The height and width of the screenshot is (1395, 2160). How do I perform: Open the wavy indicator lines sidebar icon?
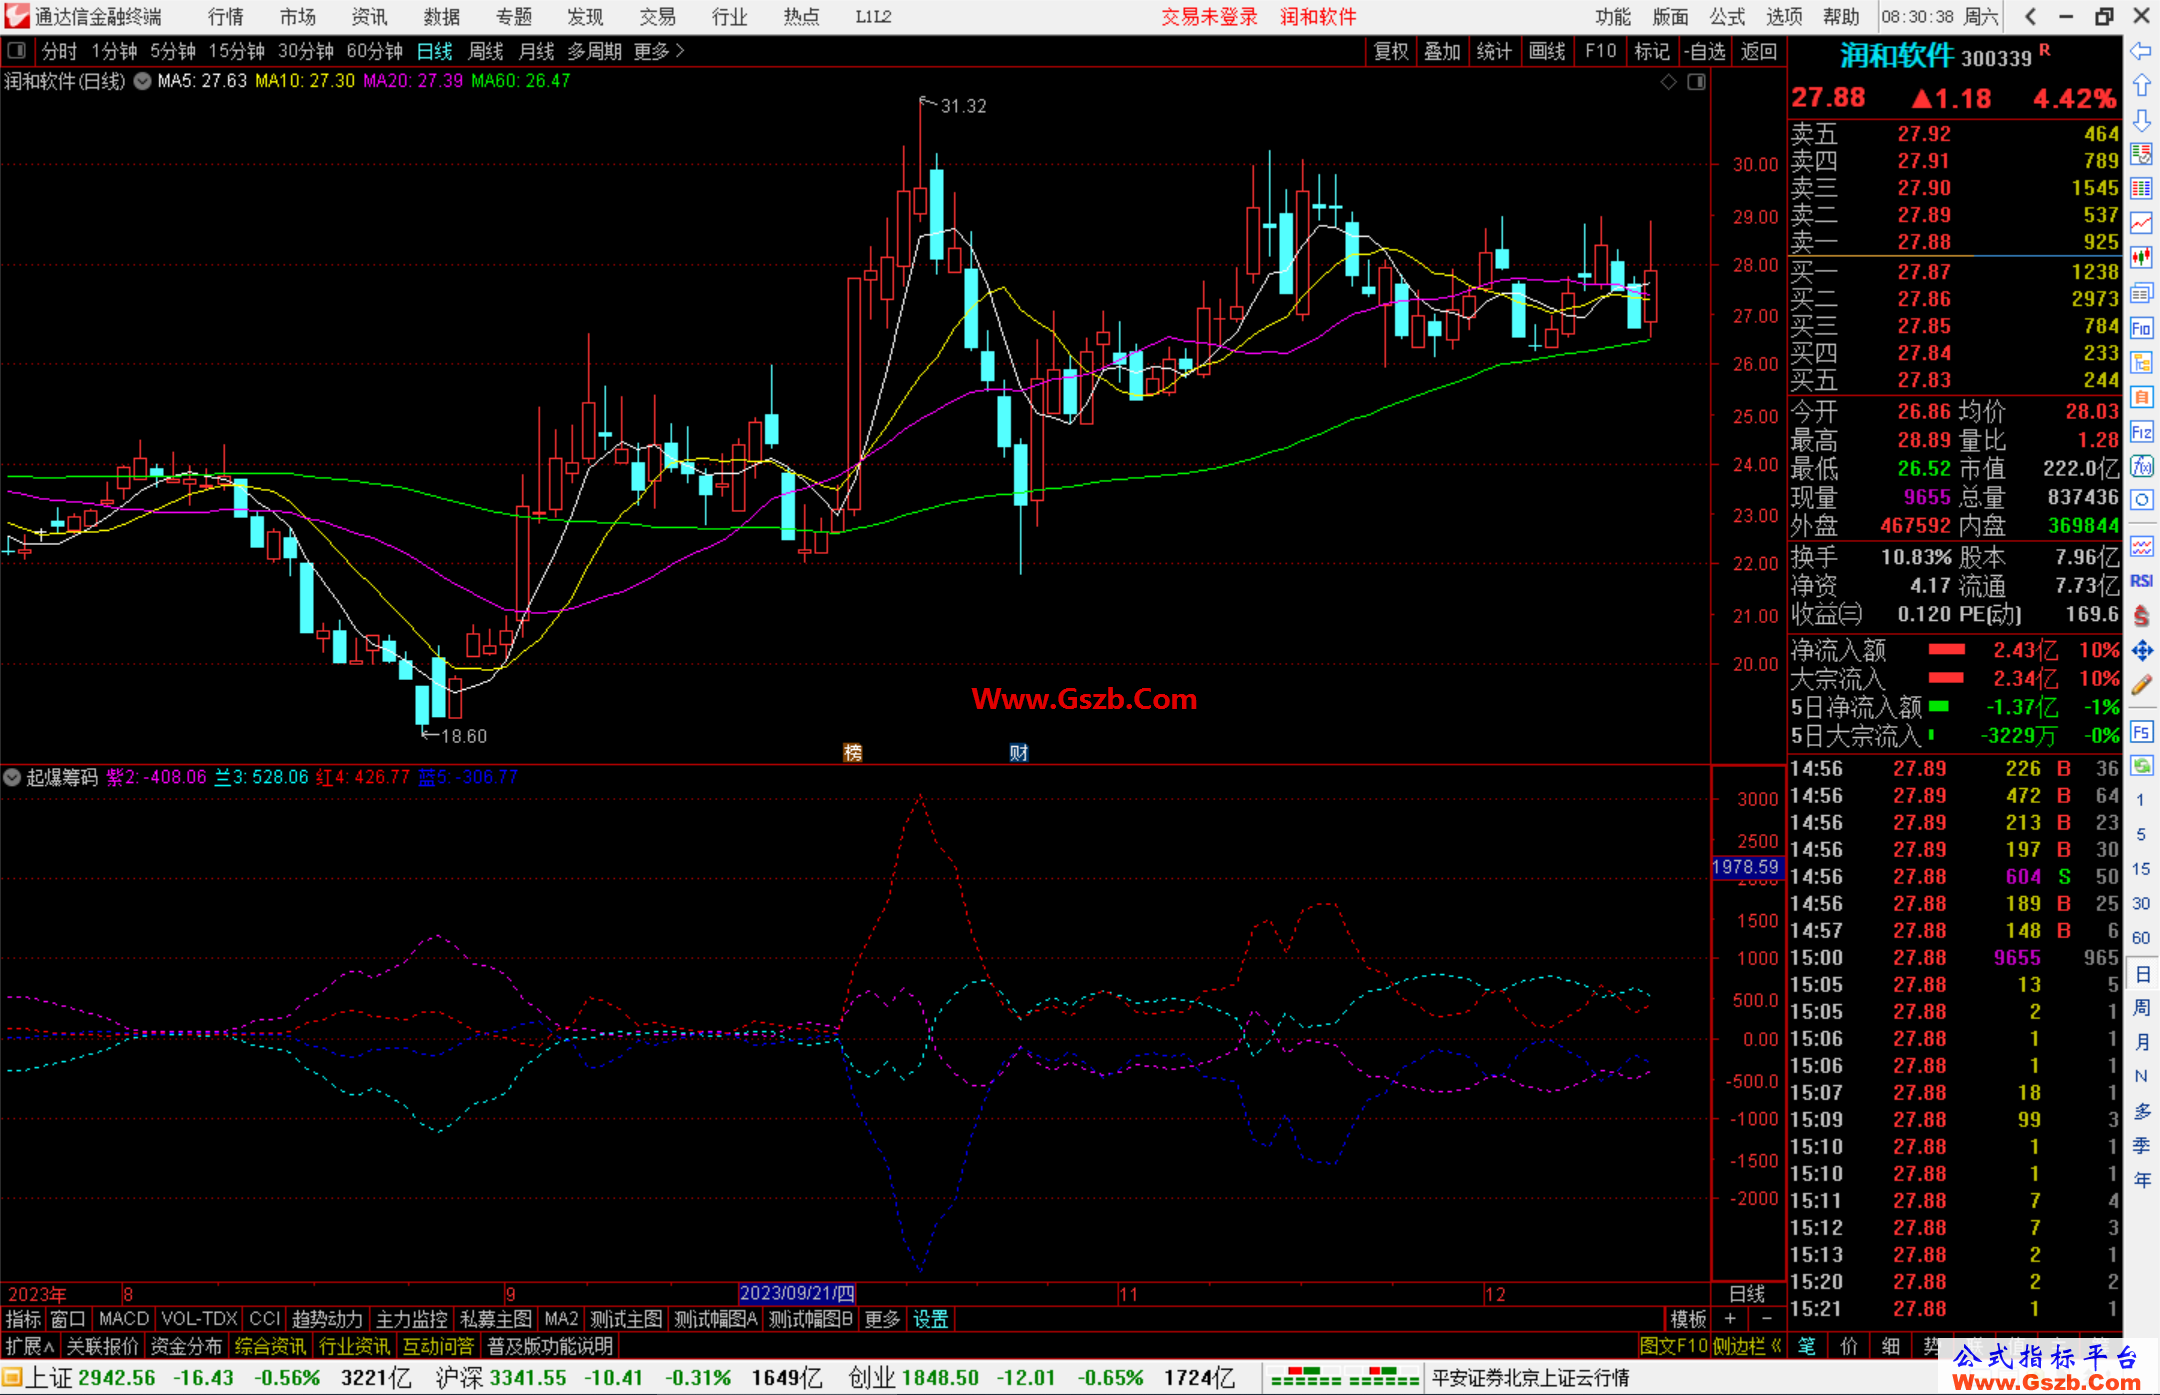[2141, 546]
